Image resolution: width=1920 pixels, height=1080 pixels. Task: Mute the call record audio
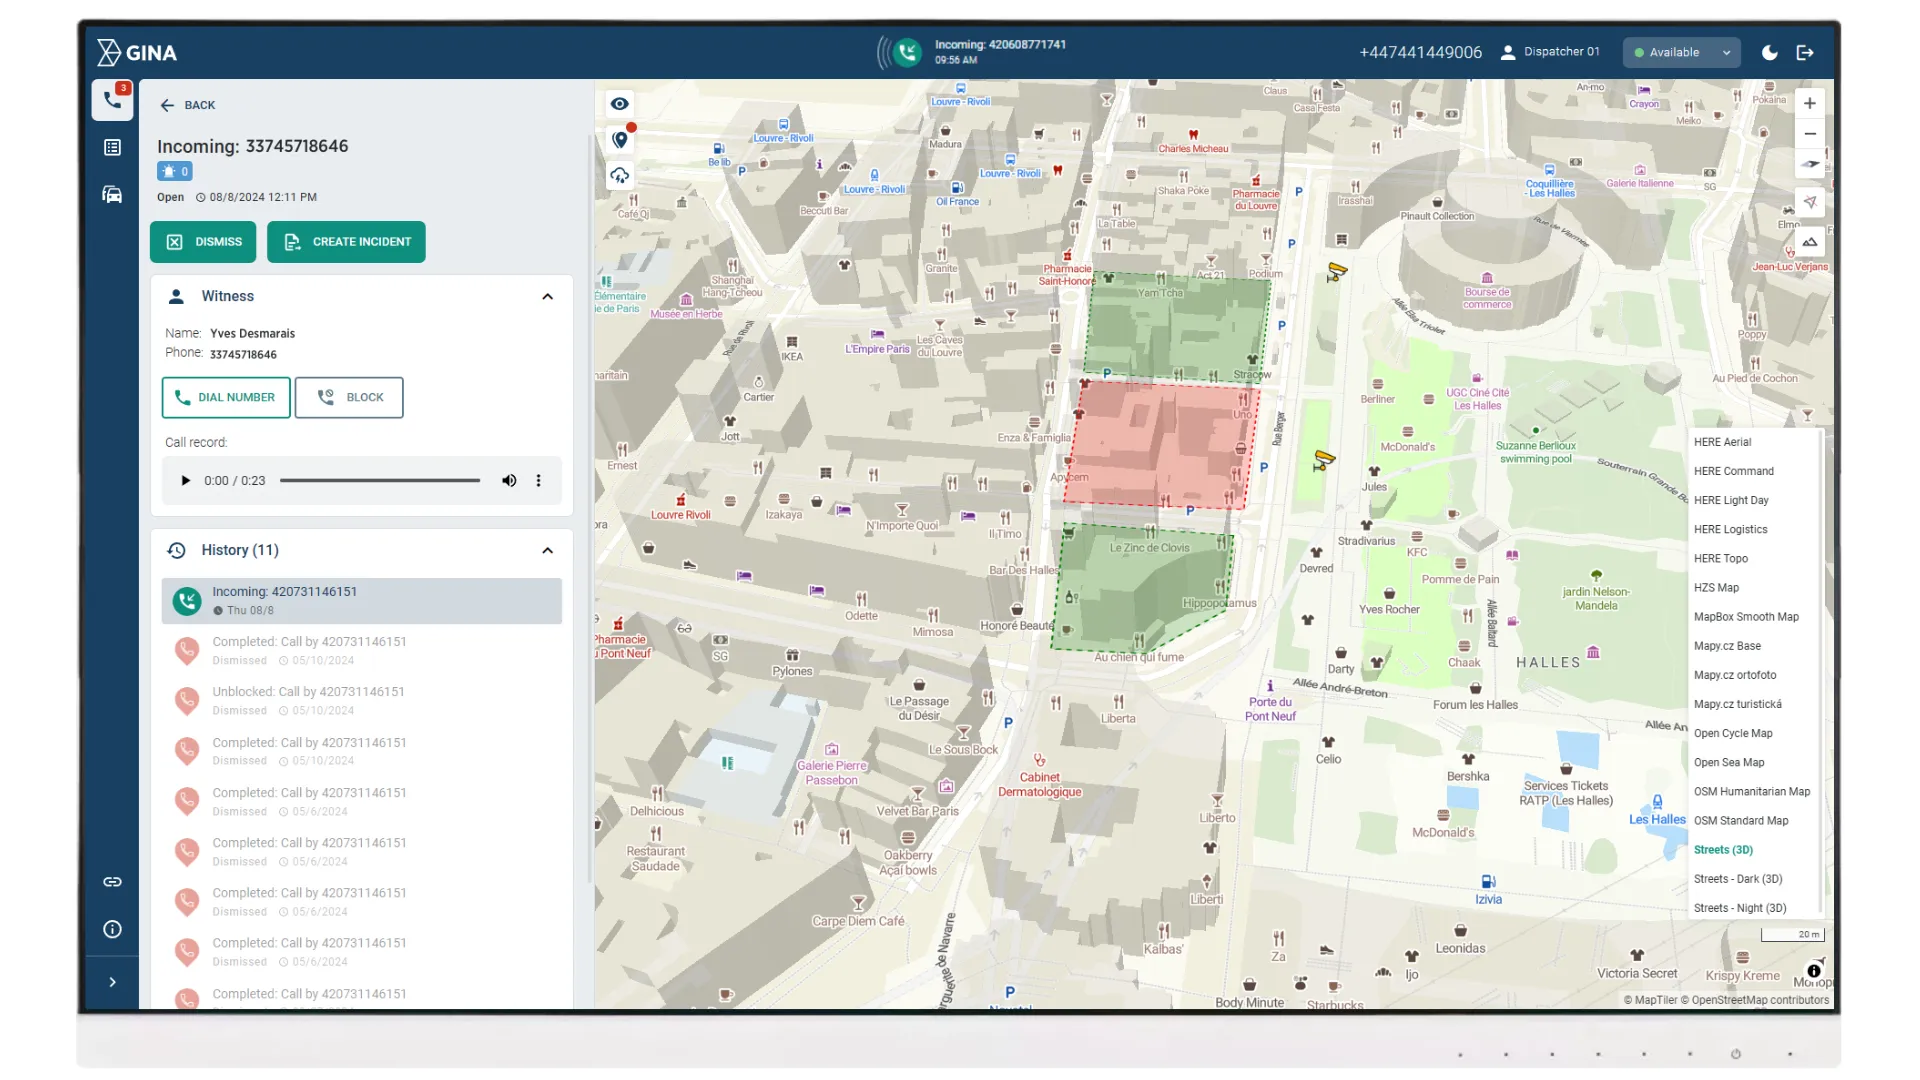click(x=509, y=481)
